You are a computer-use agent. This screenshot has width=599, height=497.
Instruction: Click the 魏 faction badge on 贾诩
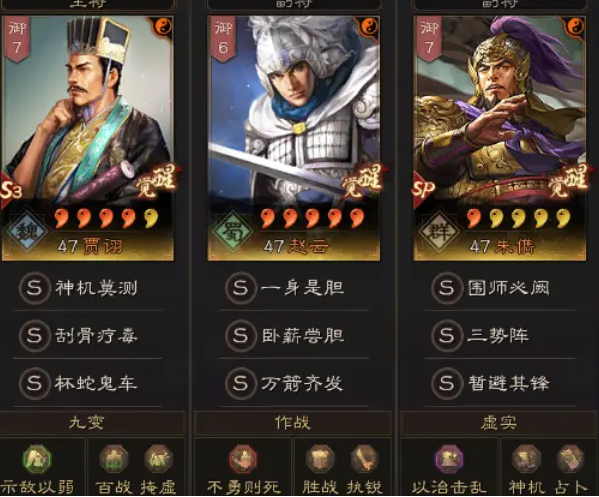[x=27, y=231]
